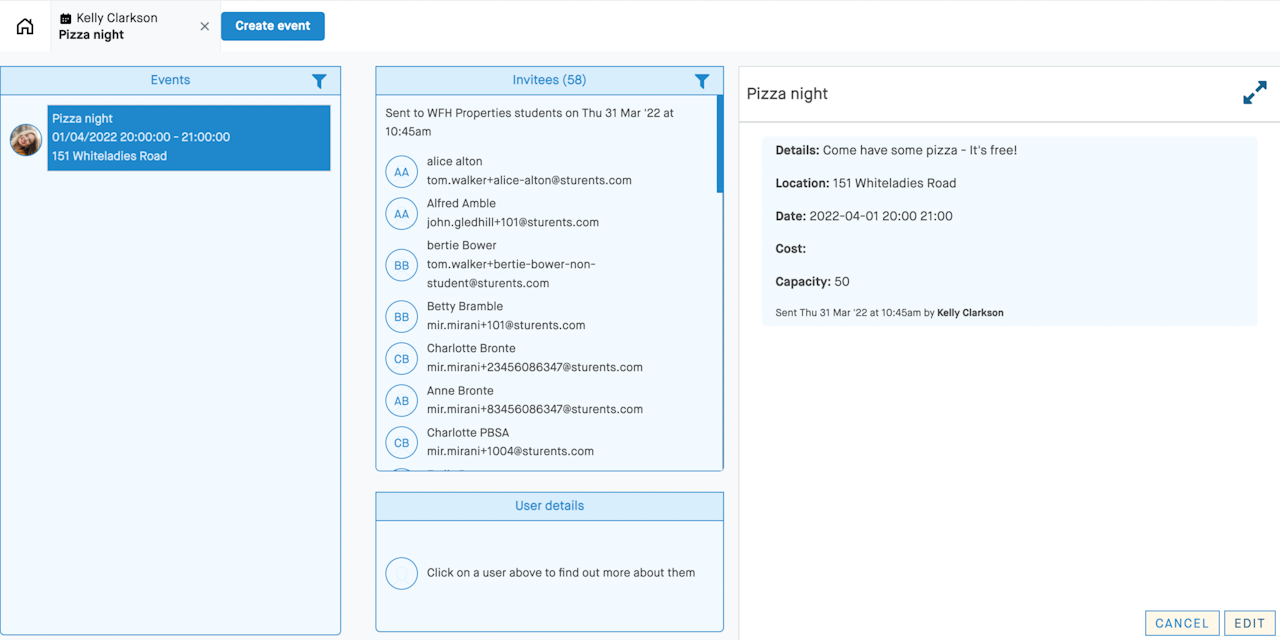Click the CANCEL button

click(1182, 623)
